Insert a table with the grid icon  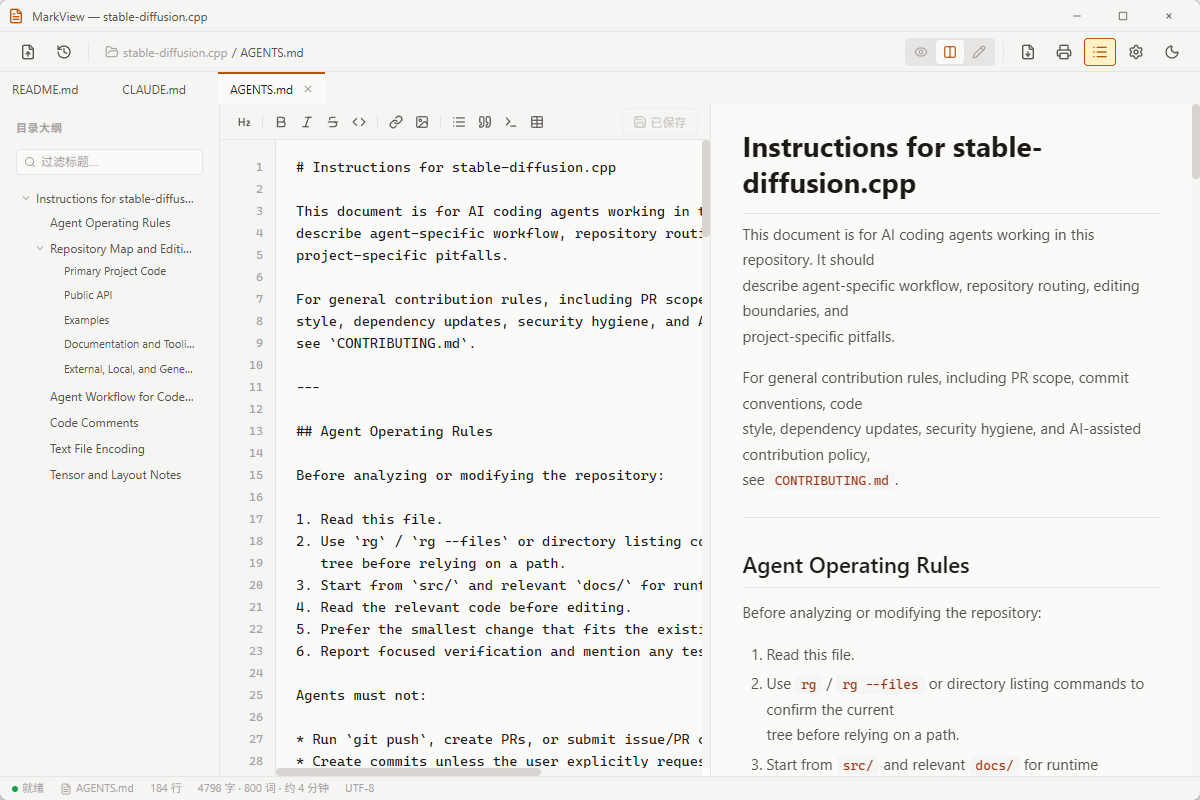537,122
